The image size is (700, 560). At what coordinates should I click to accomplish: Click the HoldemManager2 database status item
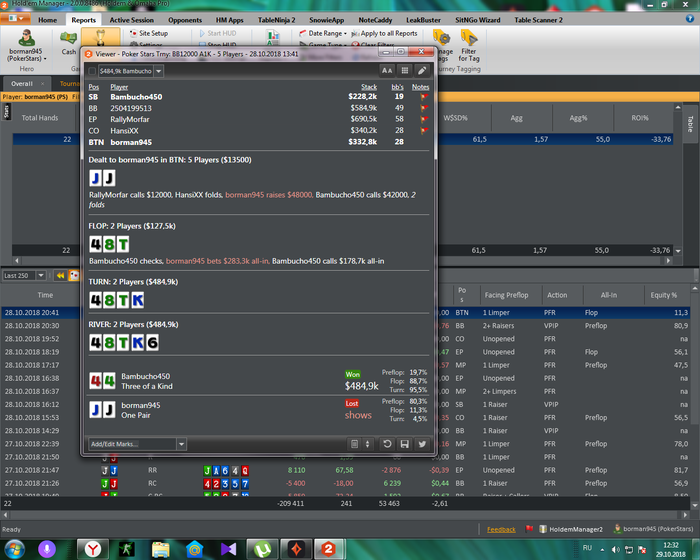click(x=571, y=529)
